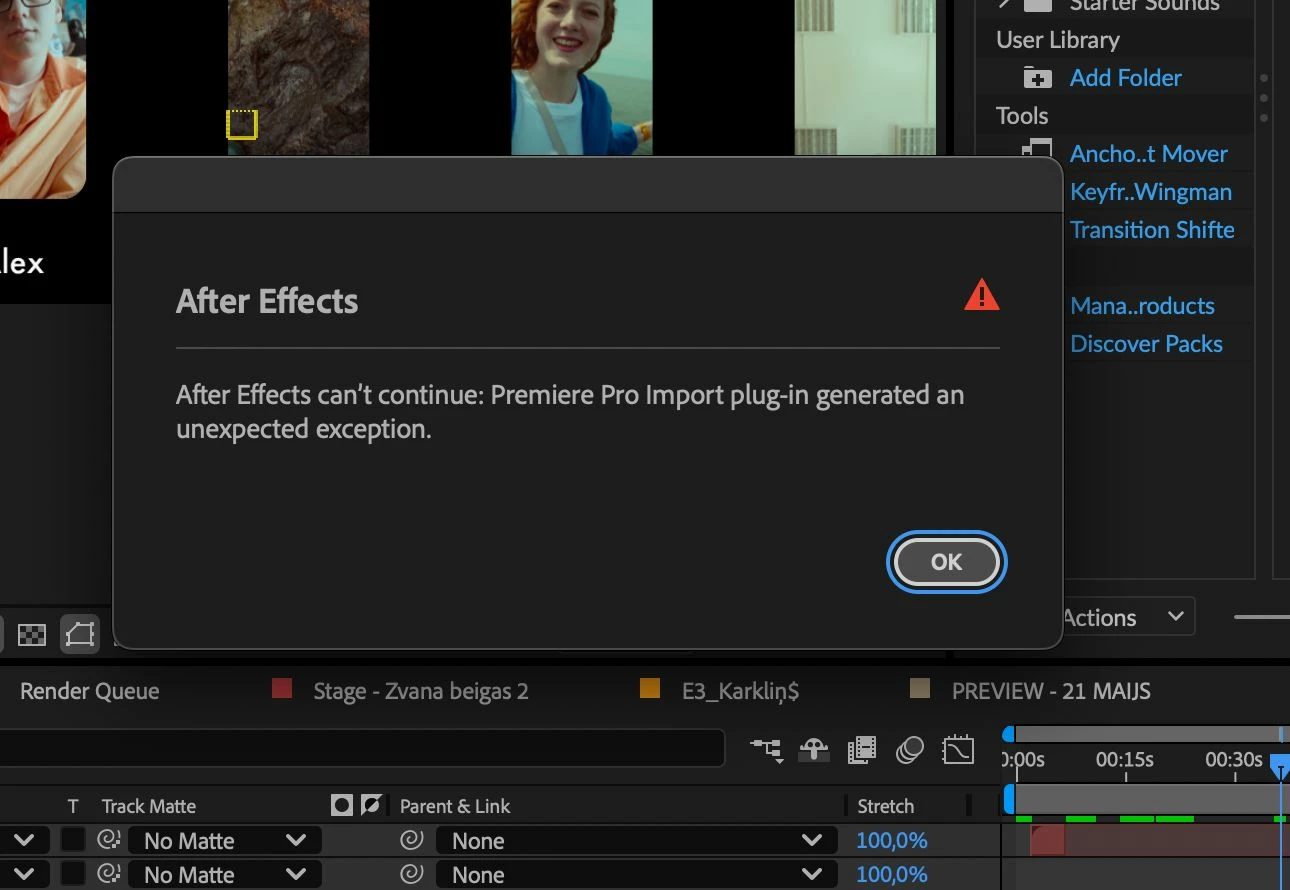Click track matte pick whip in first row
Screen dimensions: 1290x890
pyautogui.click(x=109, y=840)
